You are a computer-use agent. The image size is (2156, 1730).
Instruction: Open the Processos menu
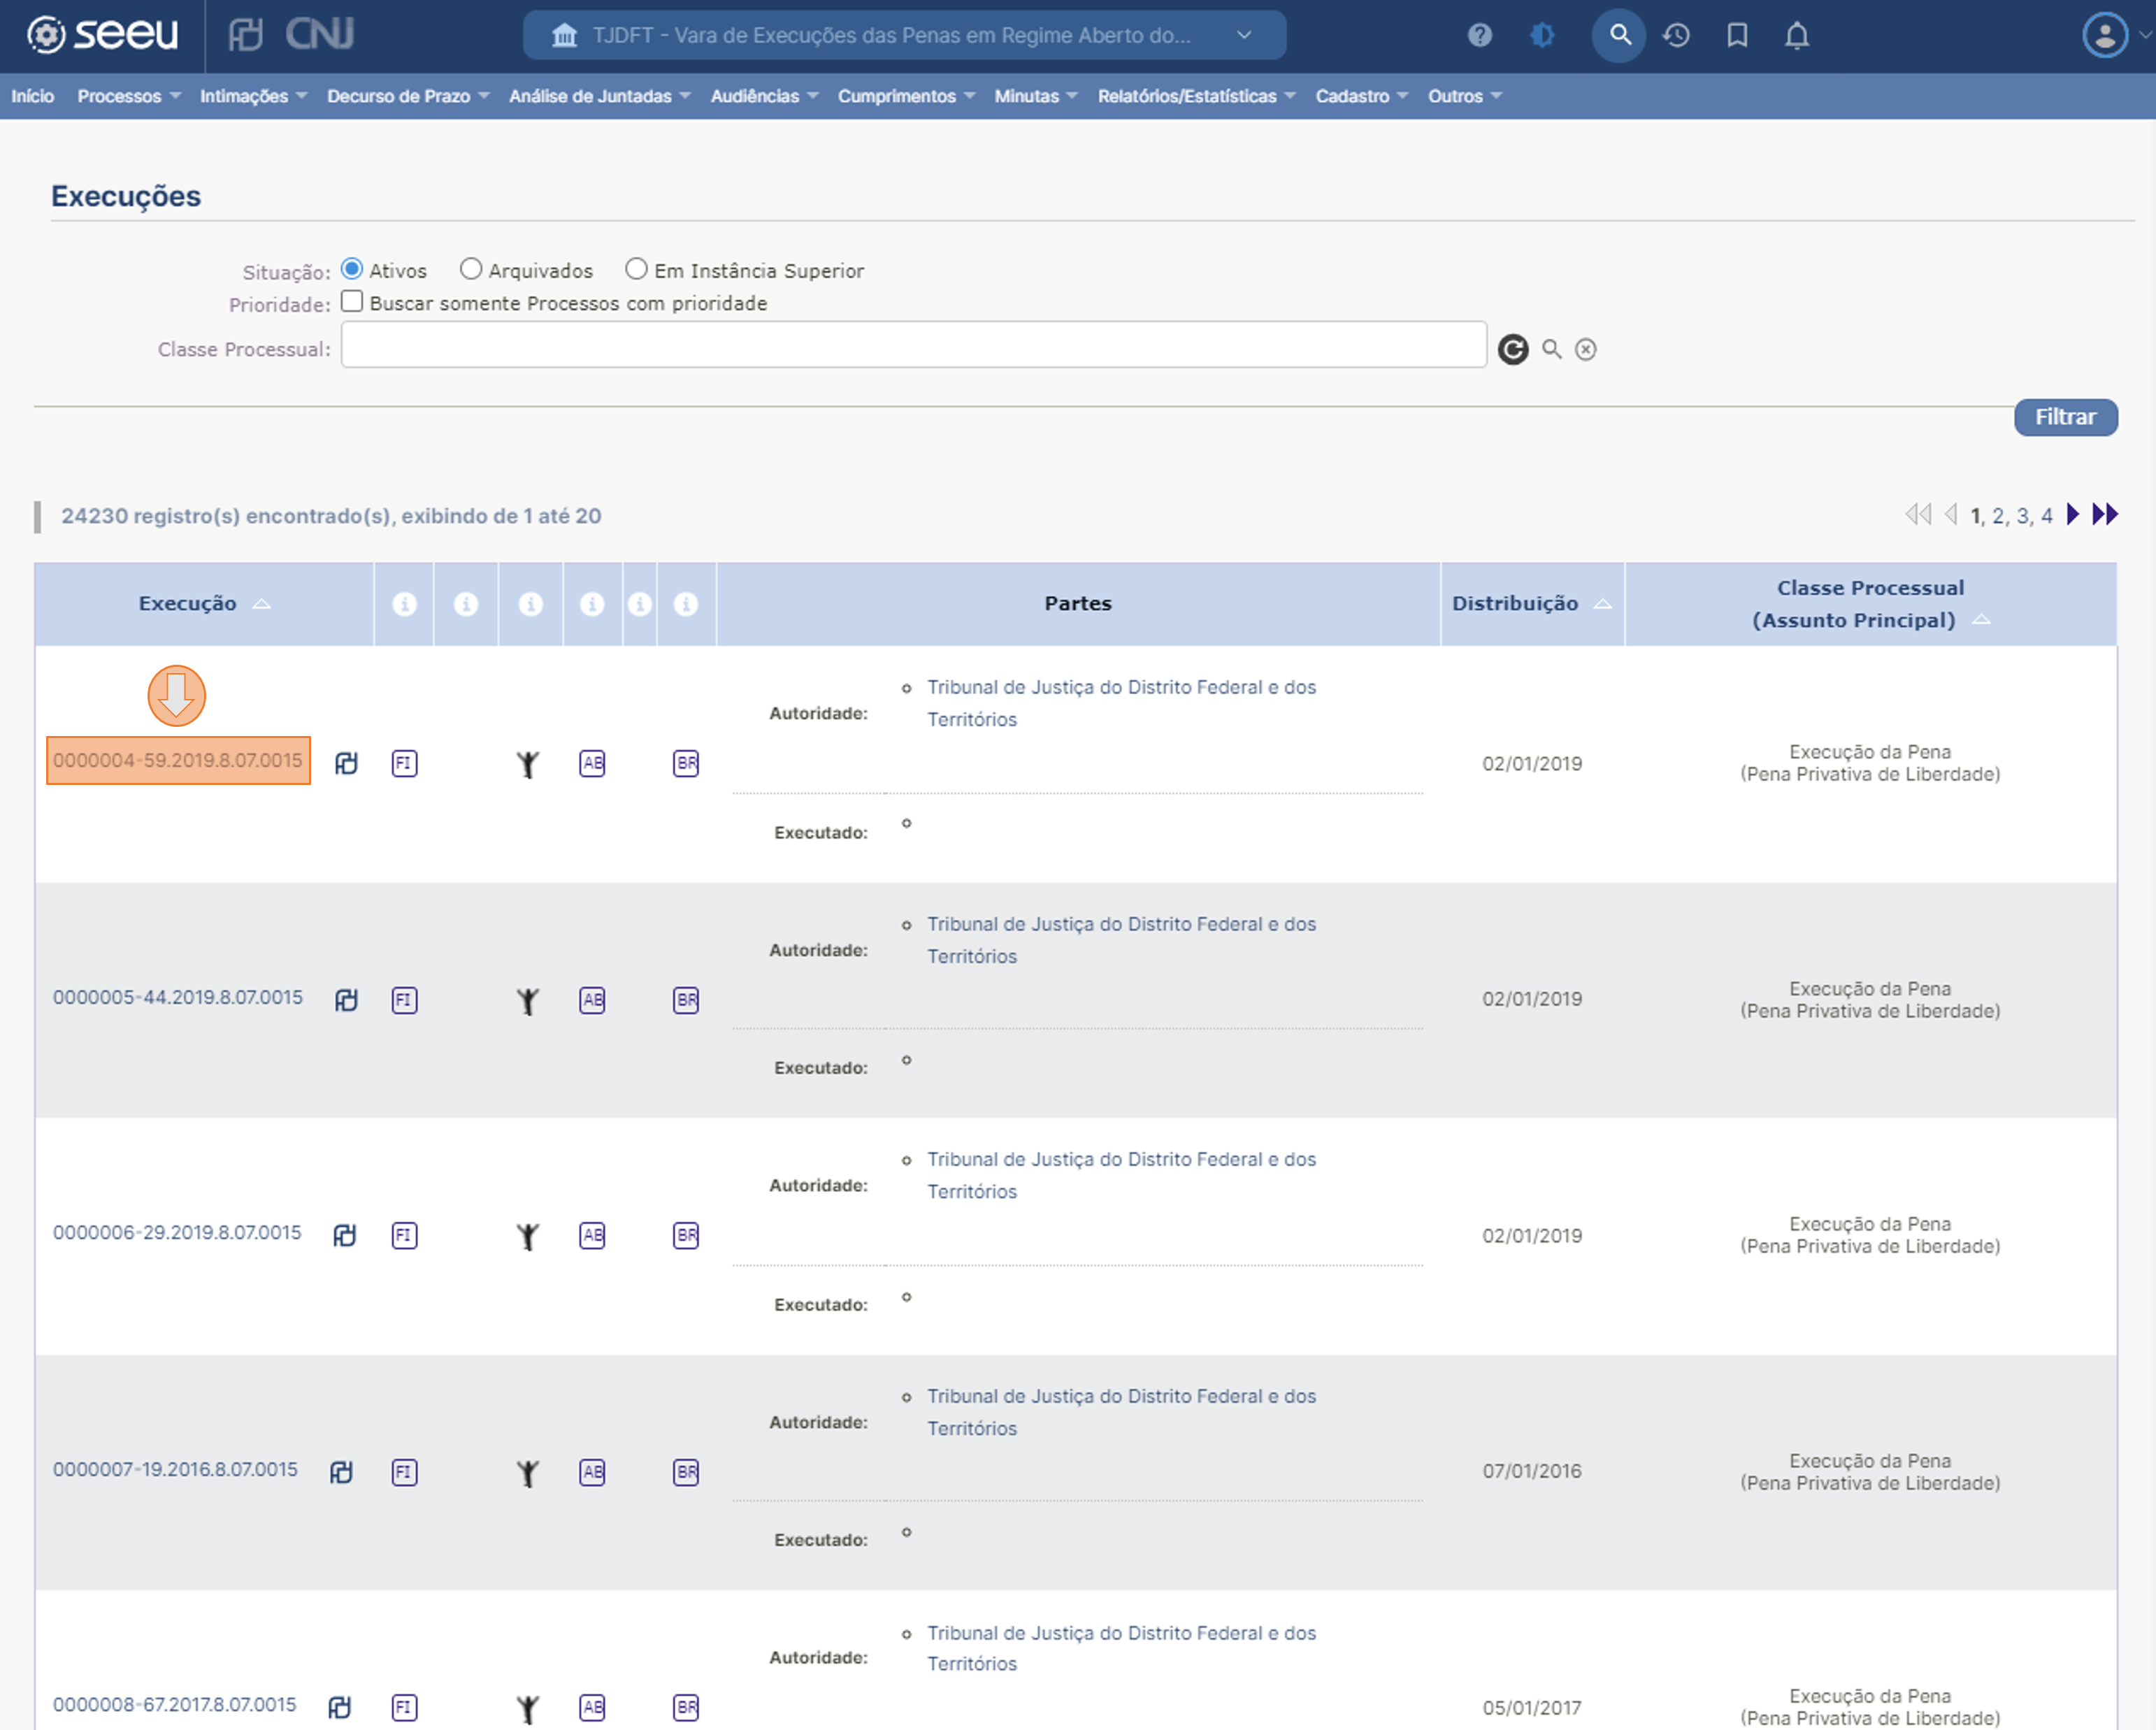(129, 96)
